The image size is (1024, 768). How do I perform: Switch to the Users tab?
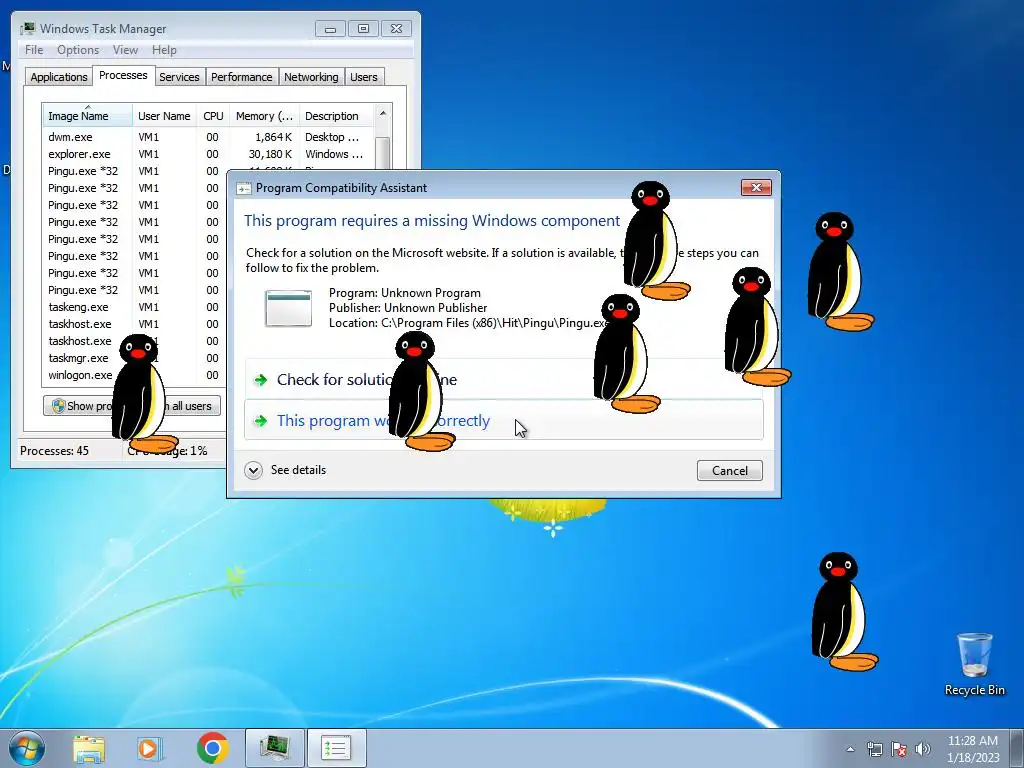[363, 77]
